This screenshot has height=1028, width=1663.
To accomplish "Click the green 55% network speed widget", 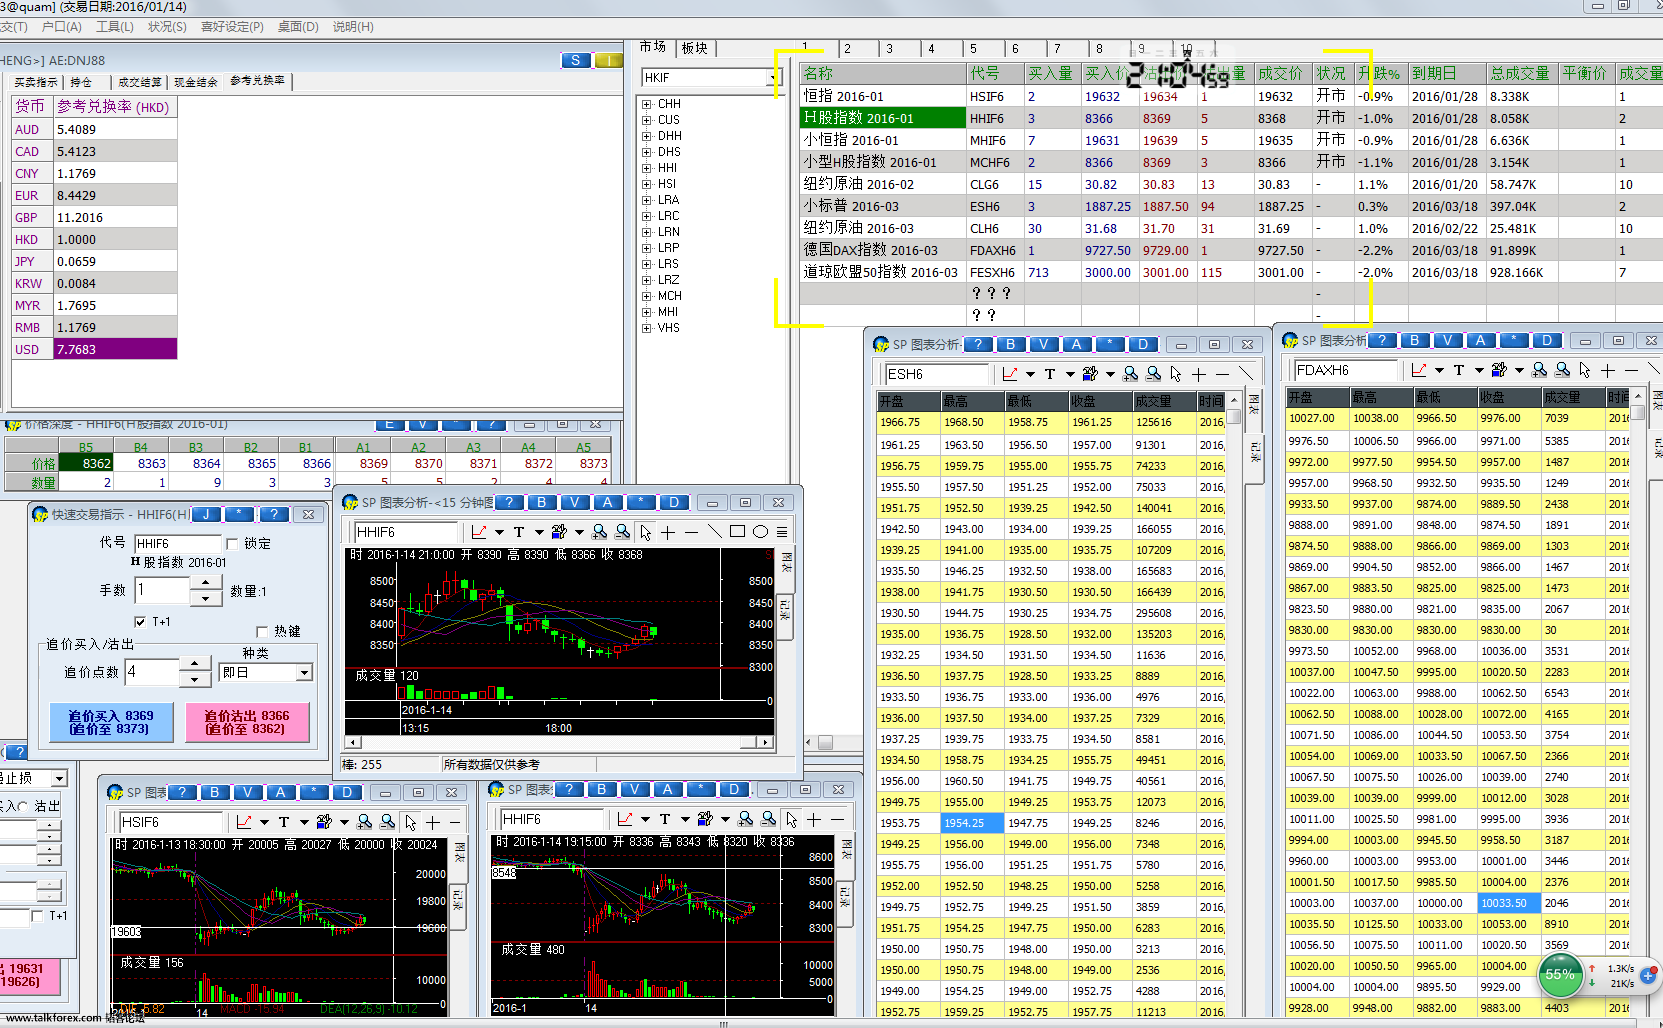I will point(1560,975).
